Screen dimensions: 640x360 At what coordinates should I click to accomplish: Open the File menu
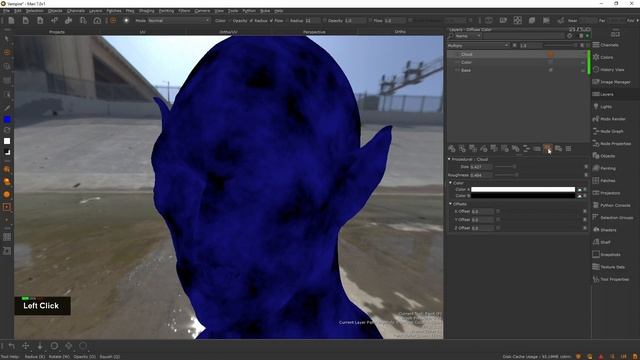tap(6, 11)
